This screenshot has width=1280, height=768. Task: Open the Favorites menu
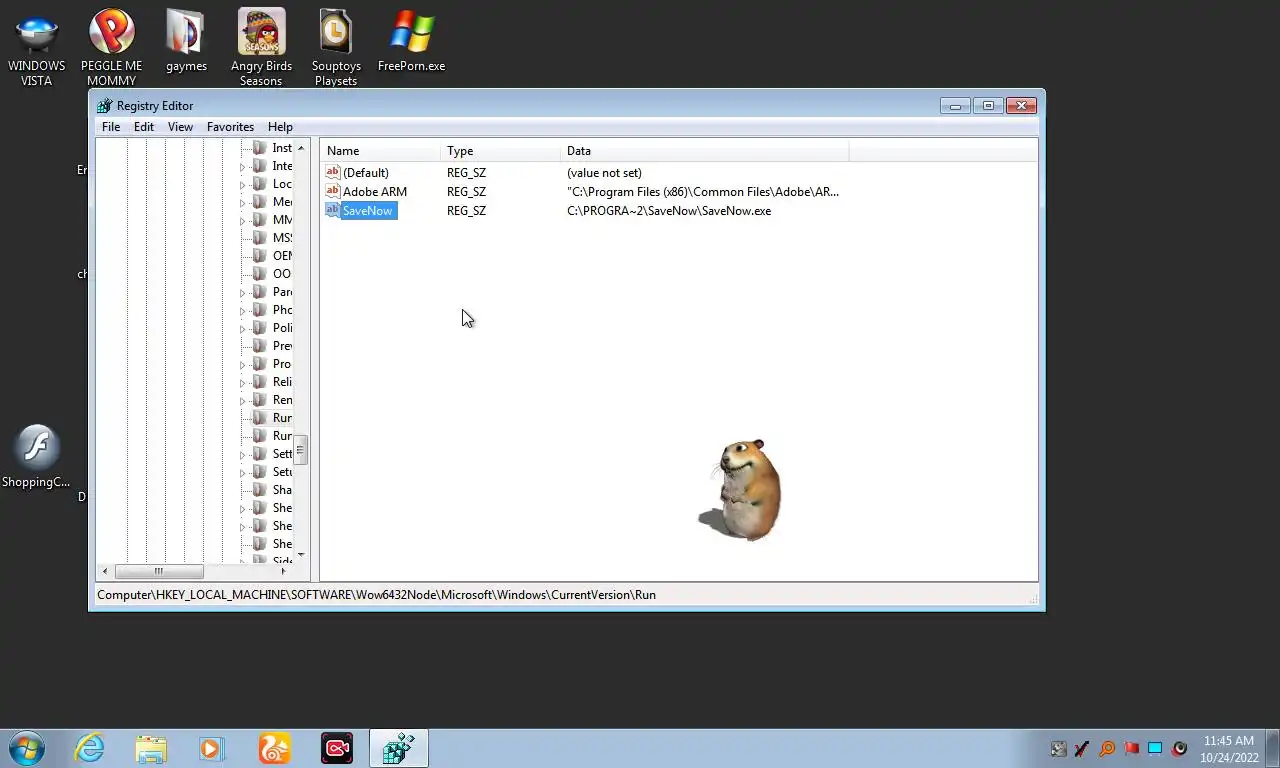click(x=230, y=127)
